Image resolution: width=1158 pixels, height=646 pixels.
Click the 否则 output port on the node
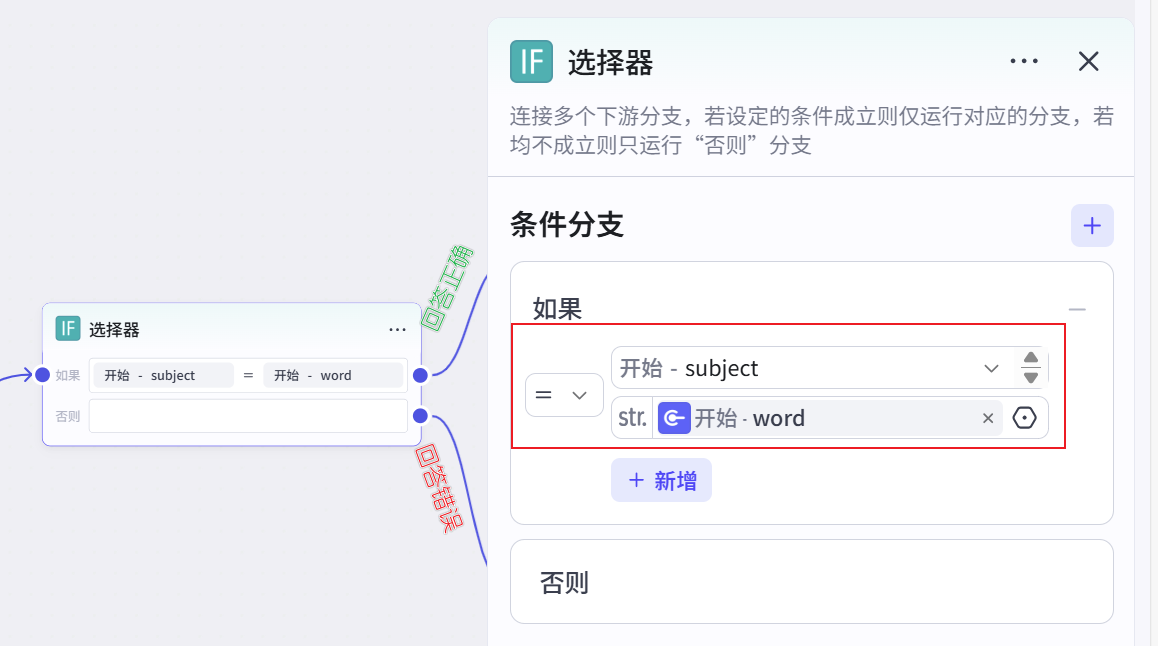(420, 416)
